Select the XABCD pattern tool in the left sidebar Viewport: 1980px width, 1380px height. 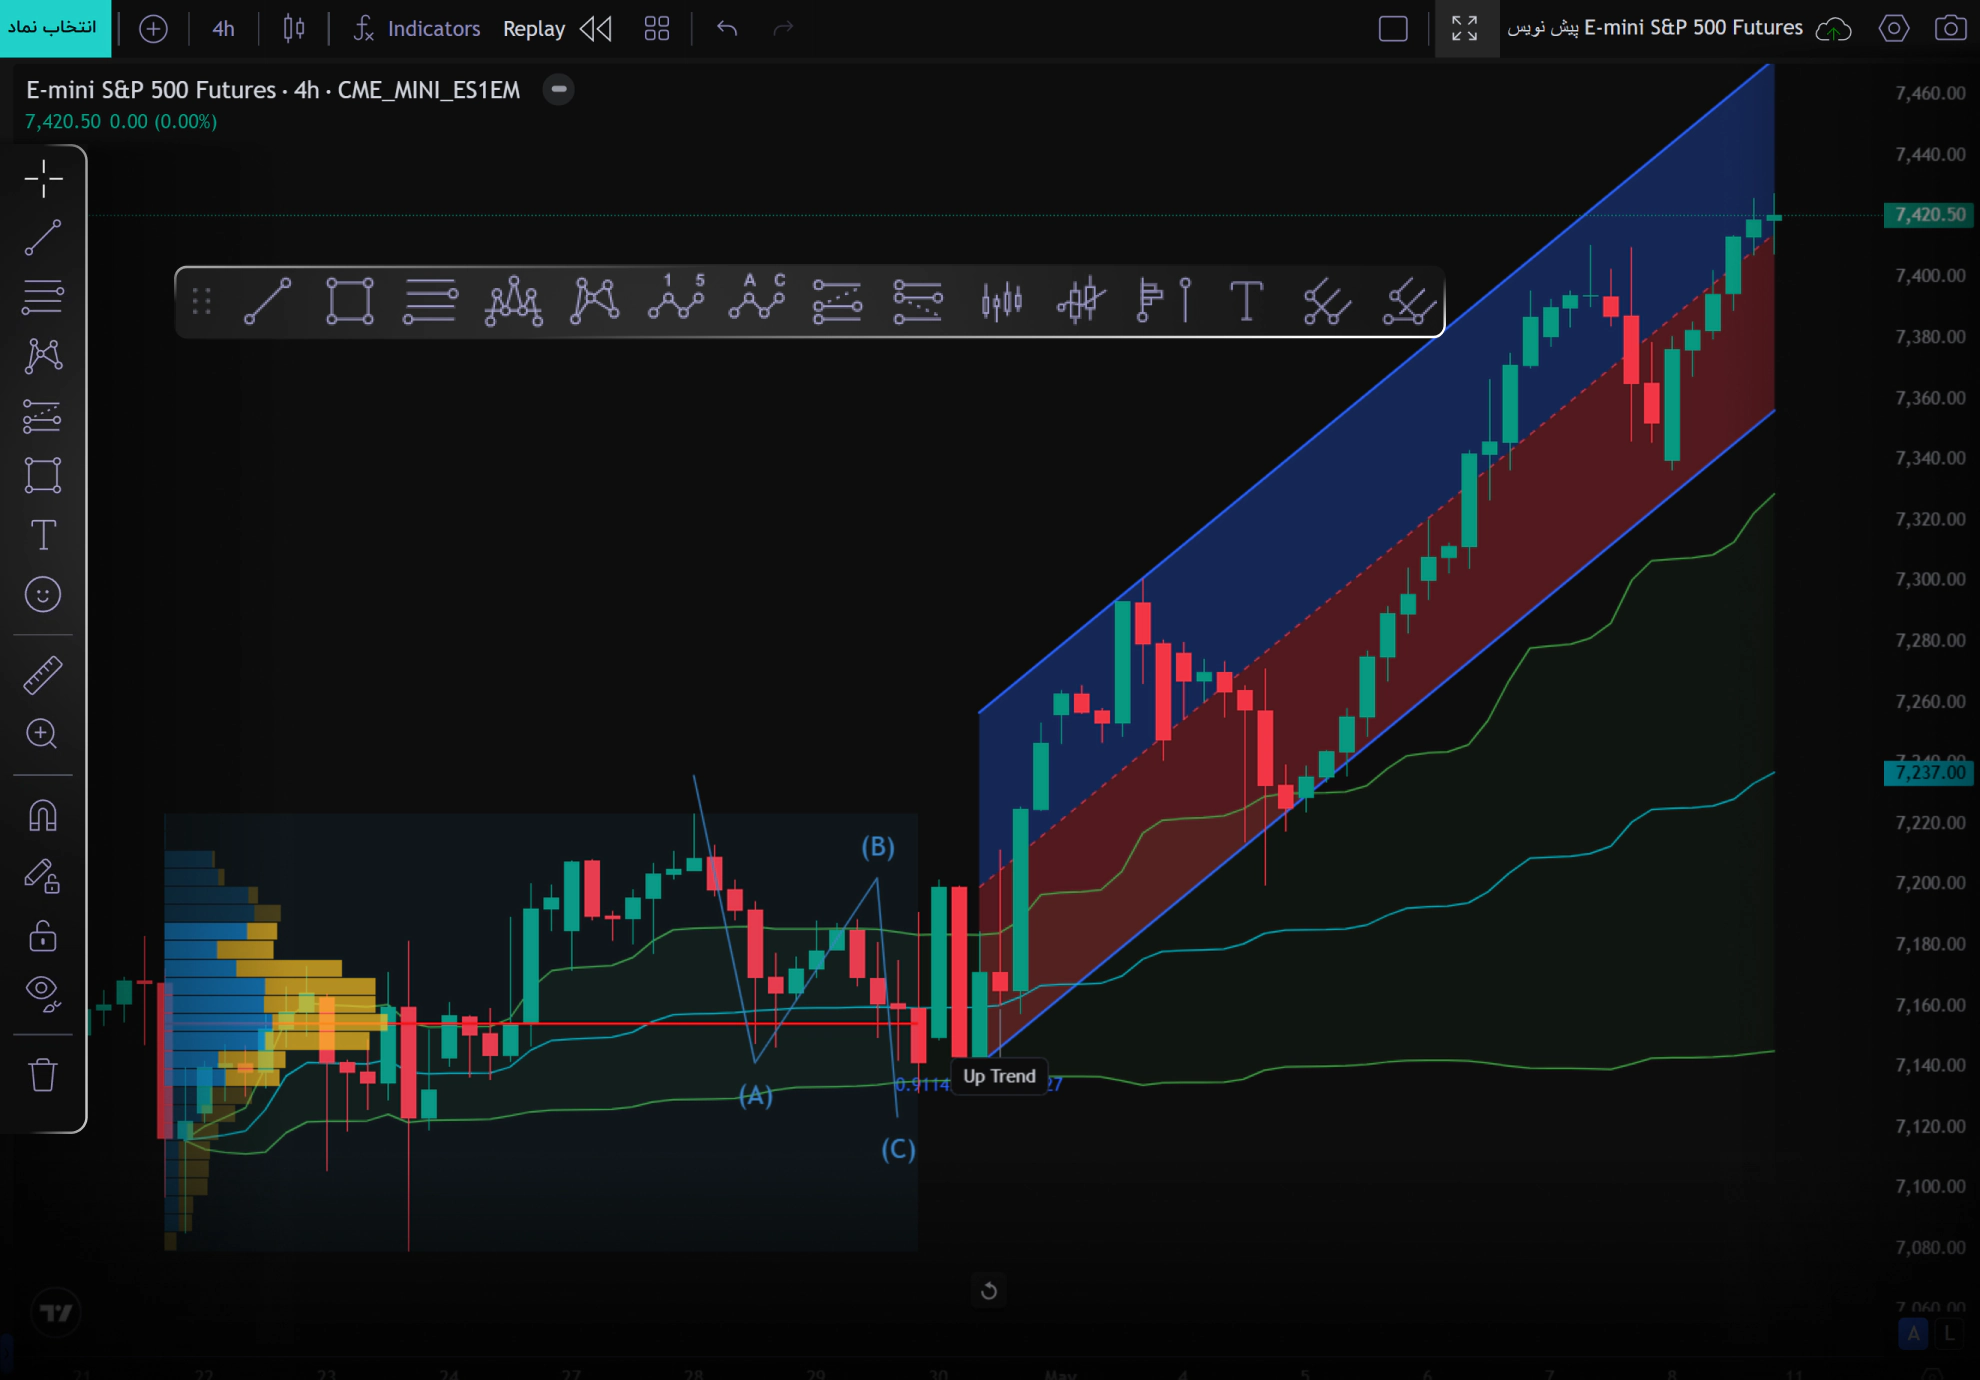pyautogui.click(x=43, y=356)
